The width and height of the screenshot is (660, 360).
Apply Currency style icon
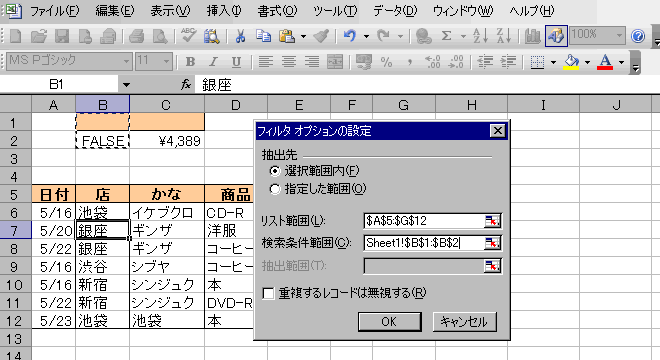pos(363,62)
